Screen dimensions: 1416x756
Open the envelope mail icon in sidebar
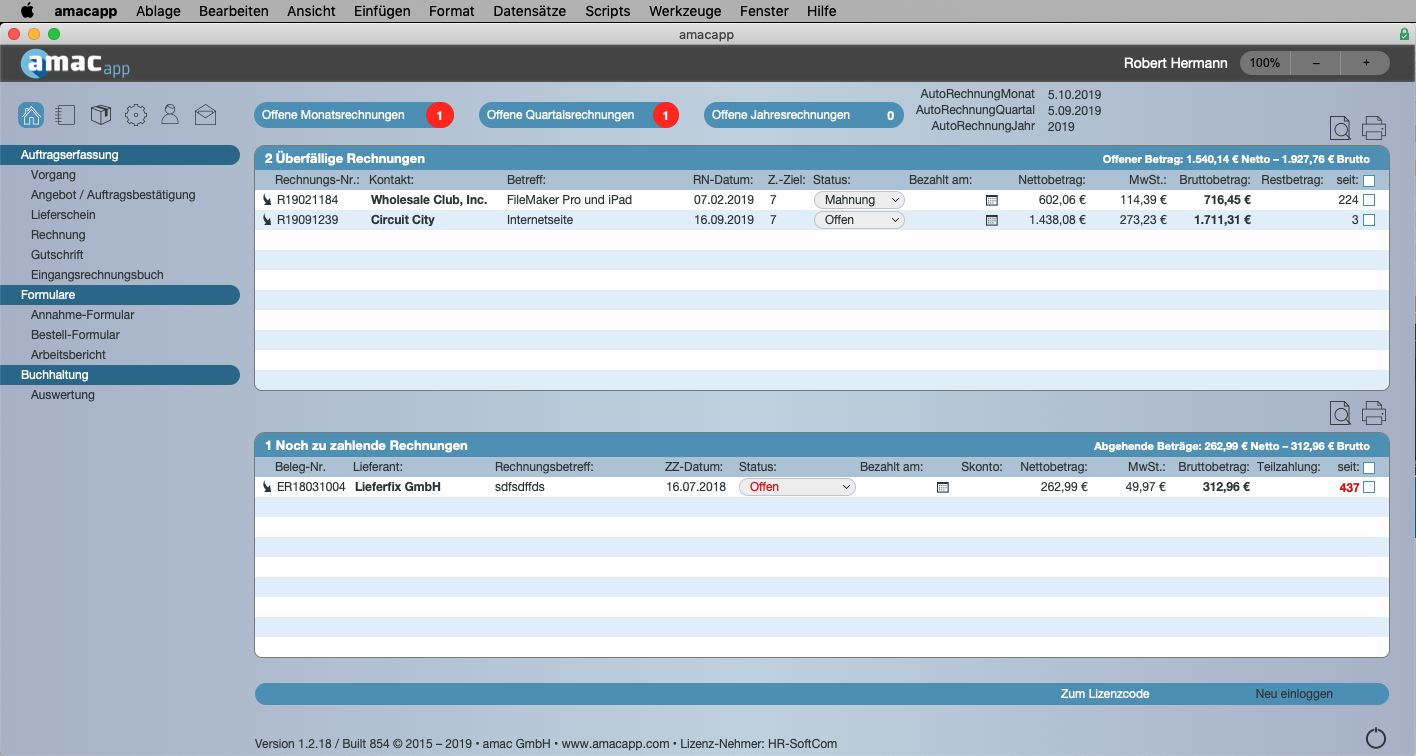click(x=205, y=115)
